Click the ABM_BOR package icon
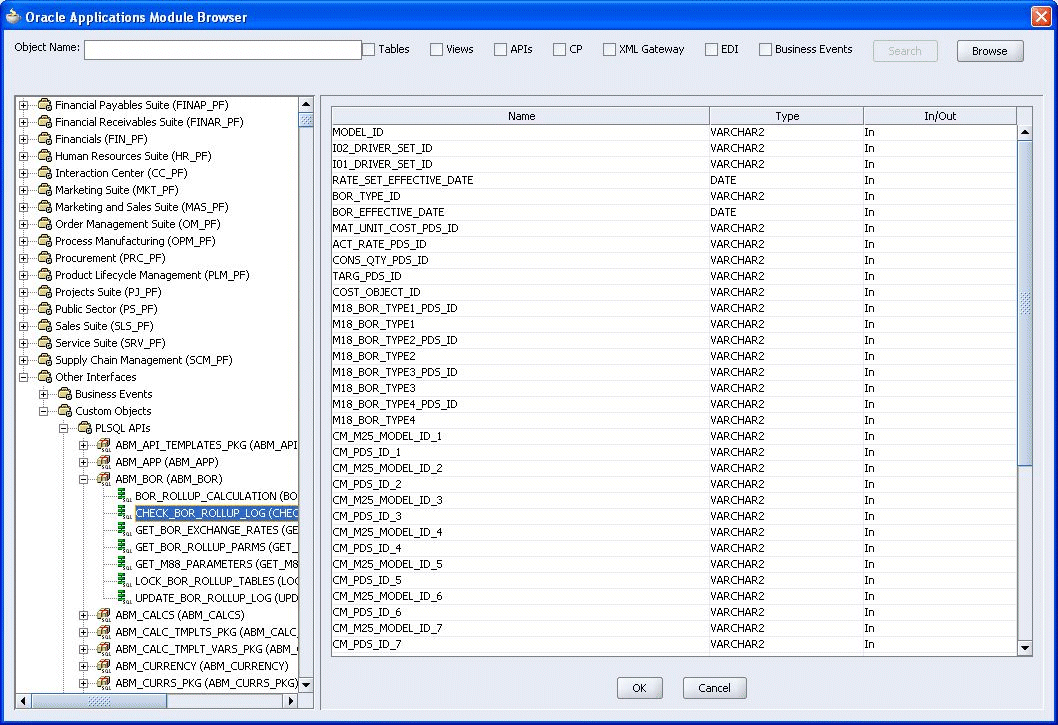Screen dimensions: 1058x725 tap(104, 479)
